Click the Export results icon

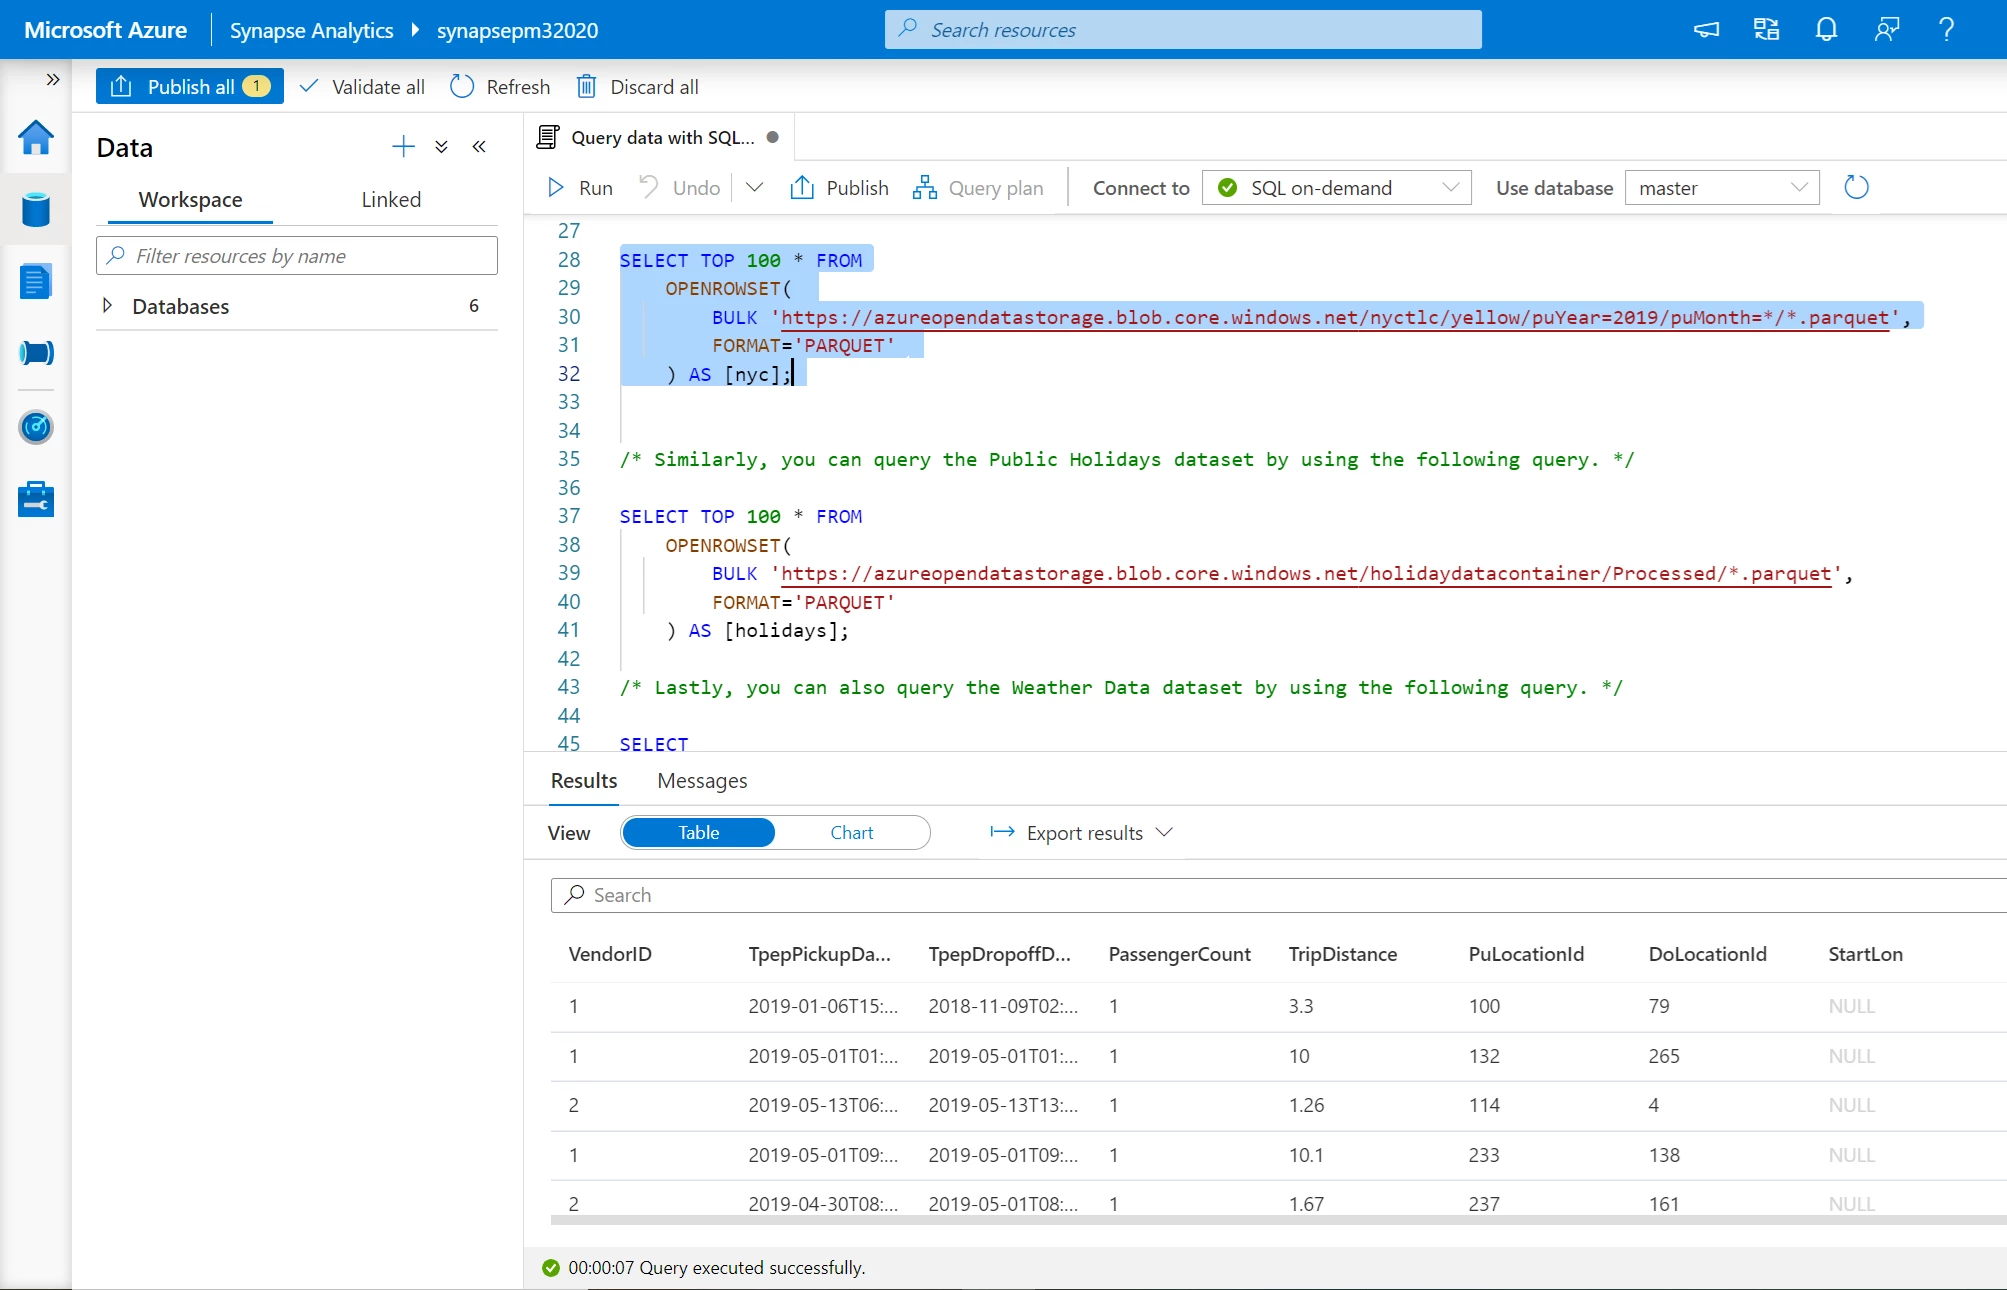[x=1001, y=832]
